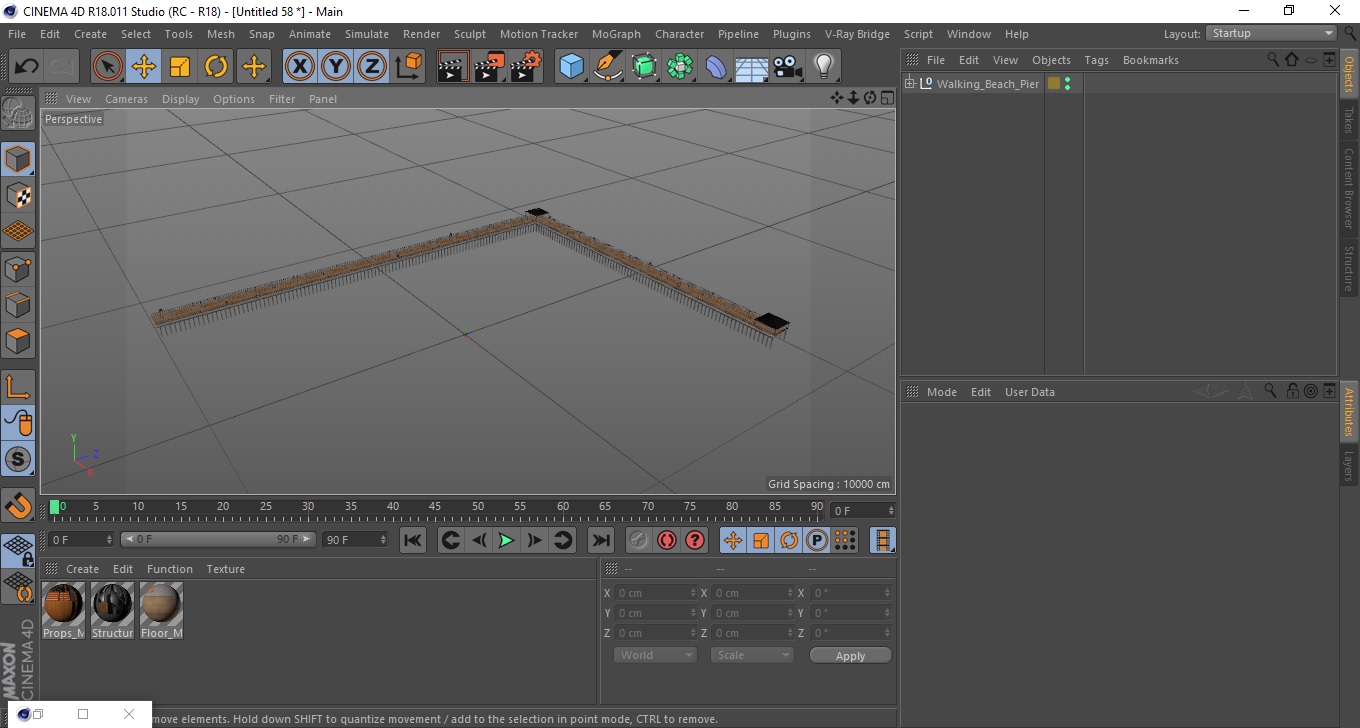The height and width of the screenshot is (728, 1360).
Task: Toggle Autokeying button
Action: (x=666, y=540)
